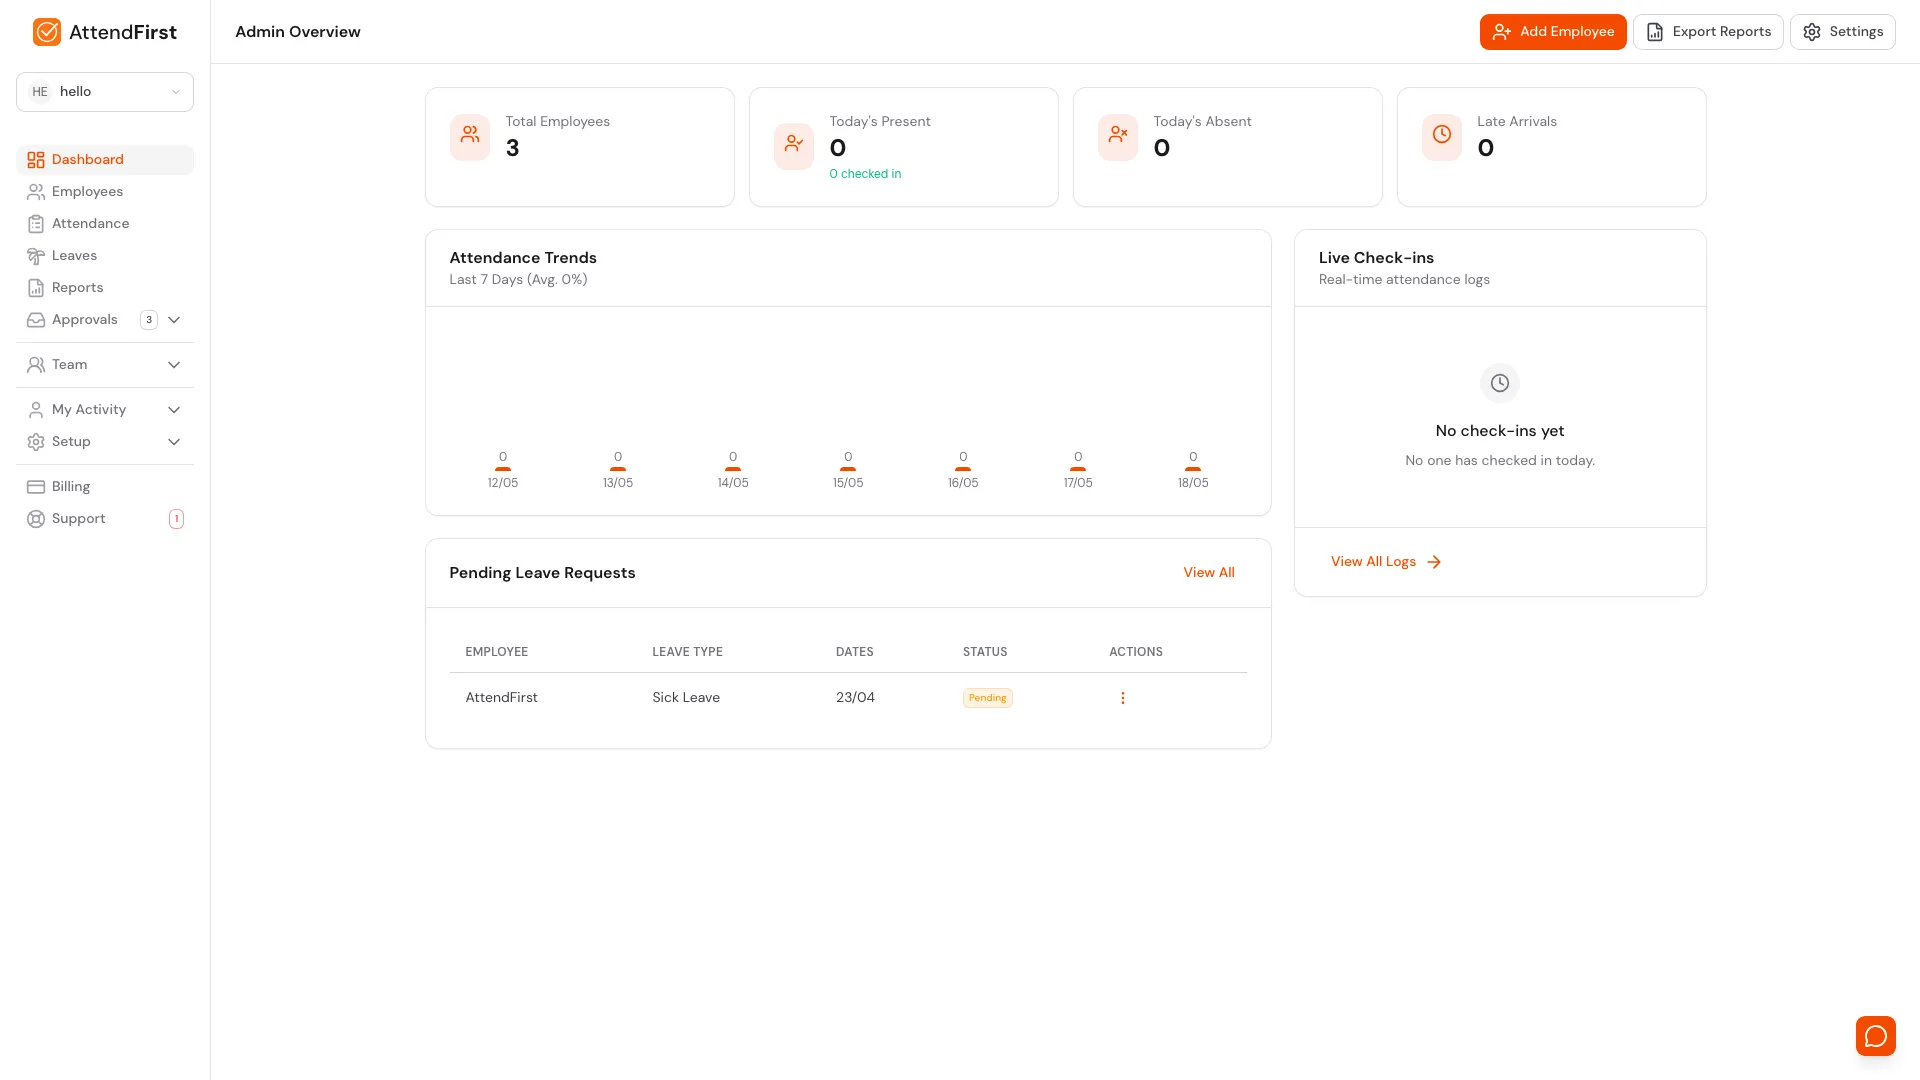The image size is (1920, 1080).
Task: Open the chat widget button
Action: click(1876, 1036)
